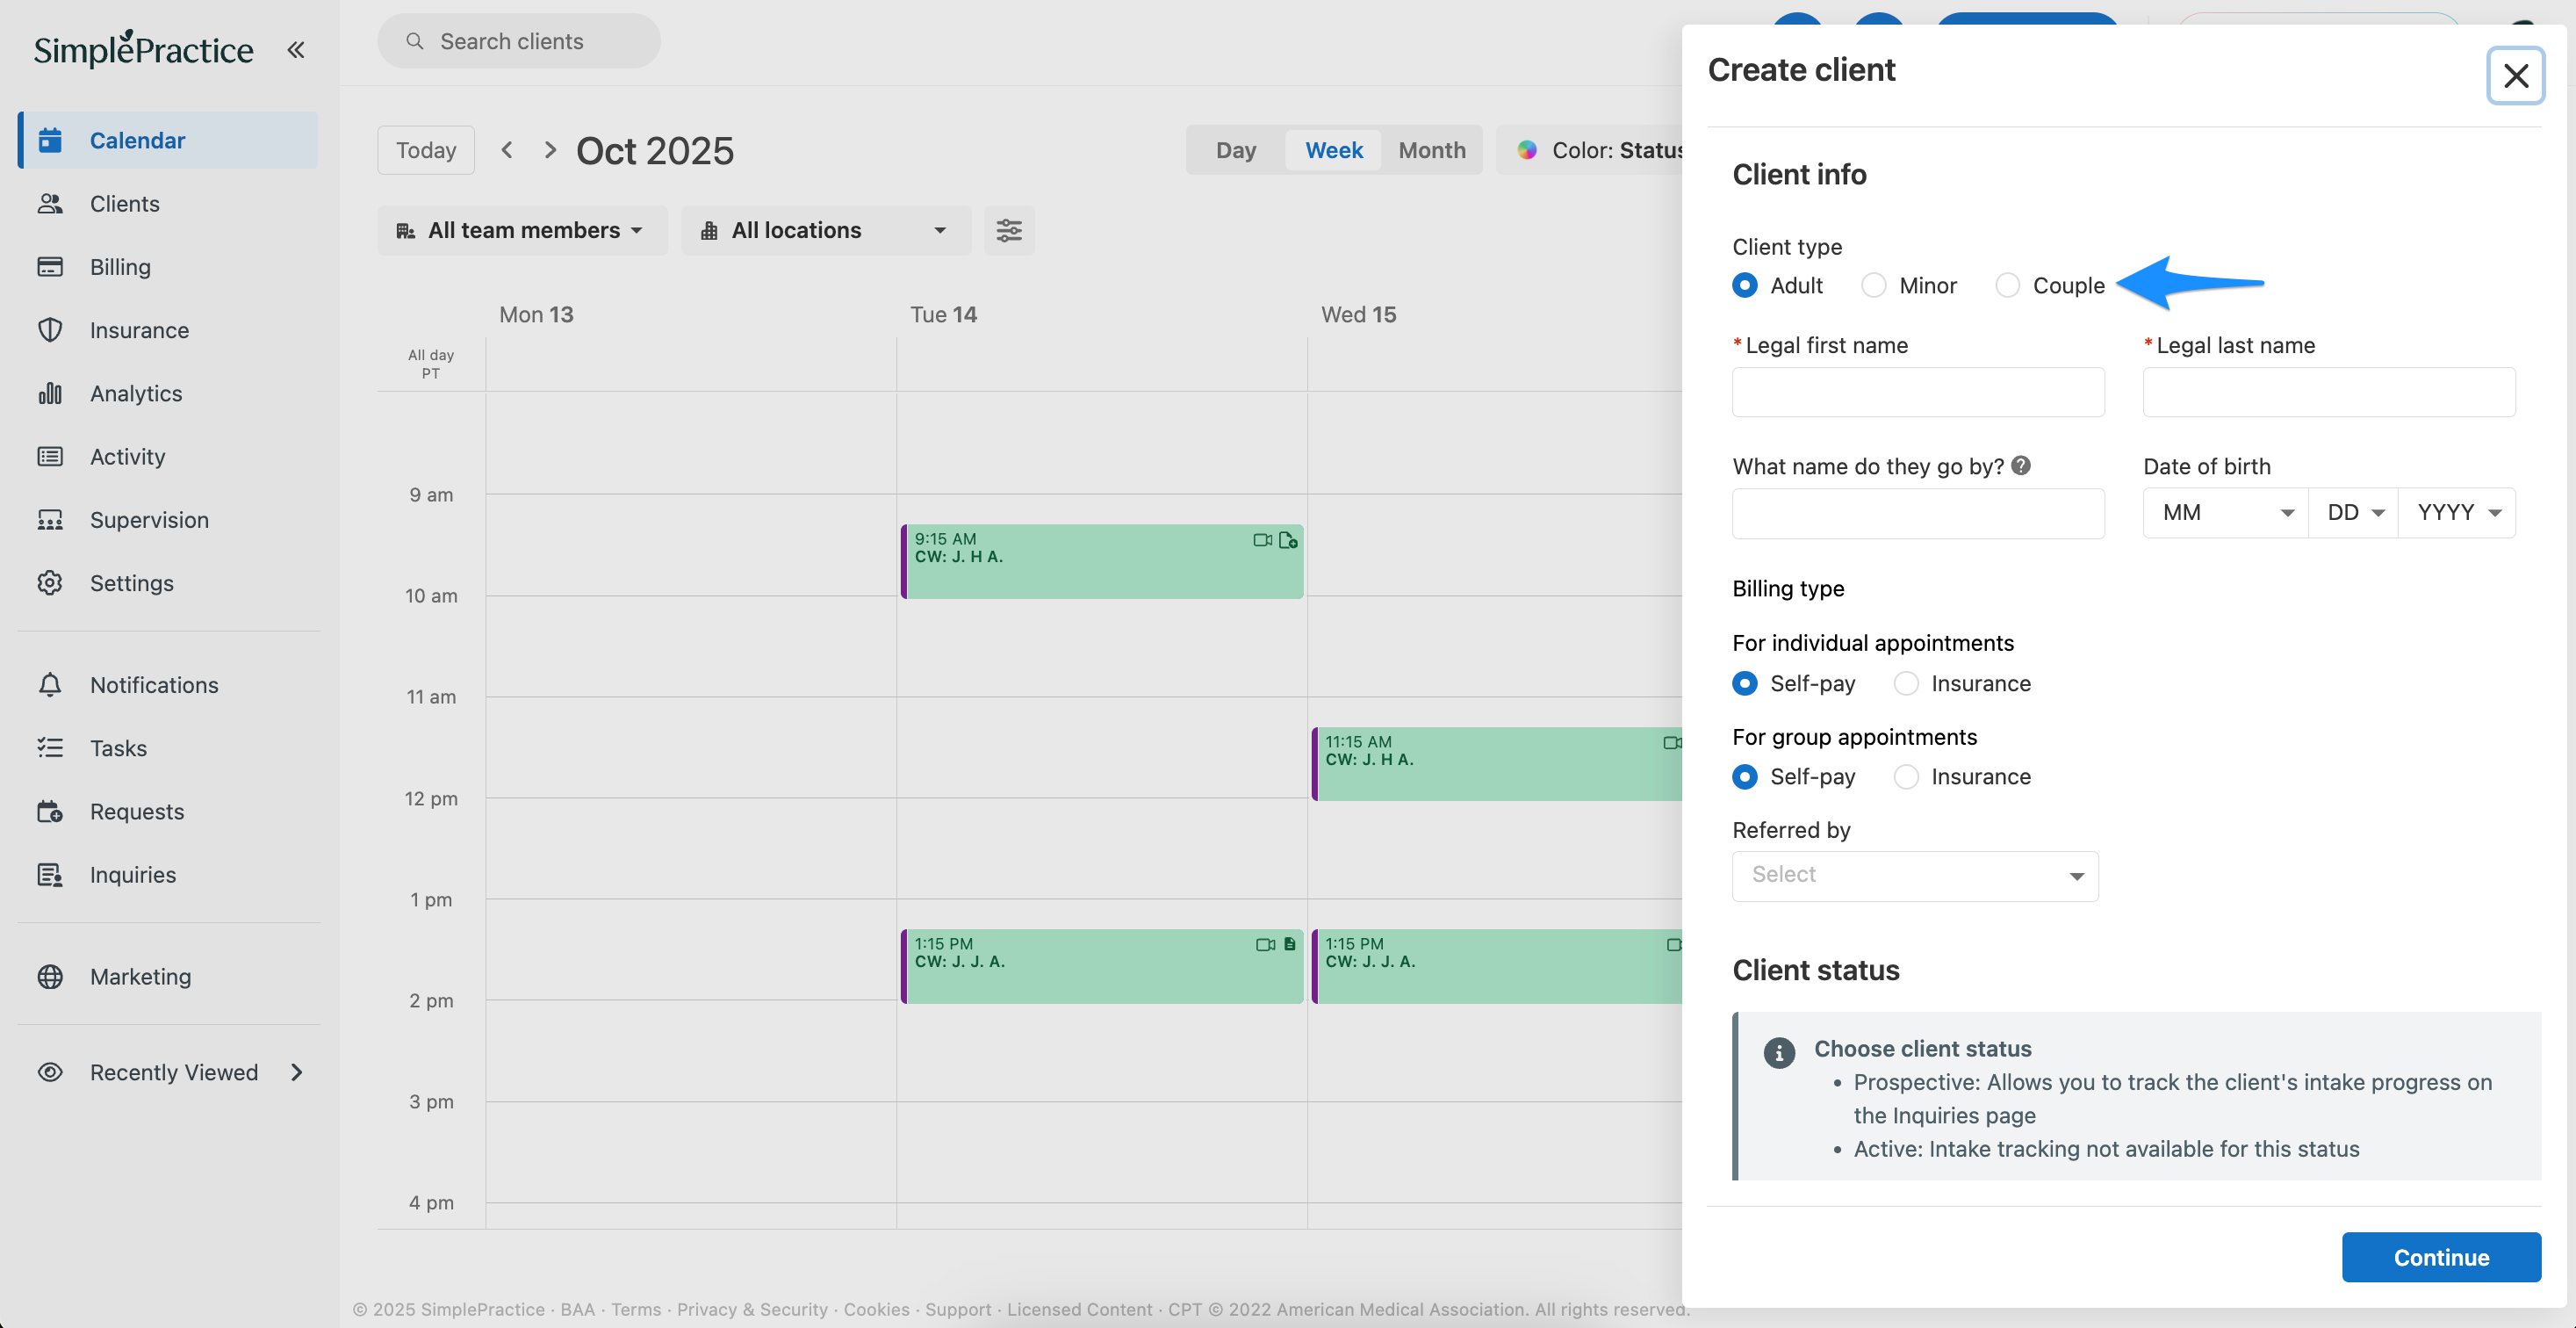The height and width of the screenshot is (1328, 2576).
Task: Open the Referred by Select dropdown
Action: click(1915, 876)
